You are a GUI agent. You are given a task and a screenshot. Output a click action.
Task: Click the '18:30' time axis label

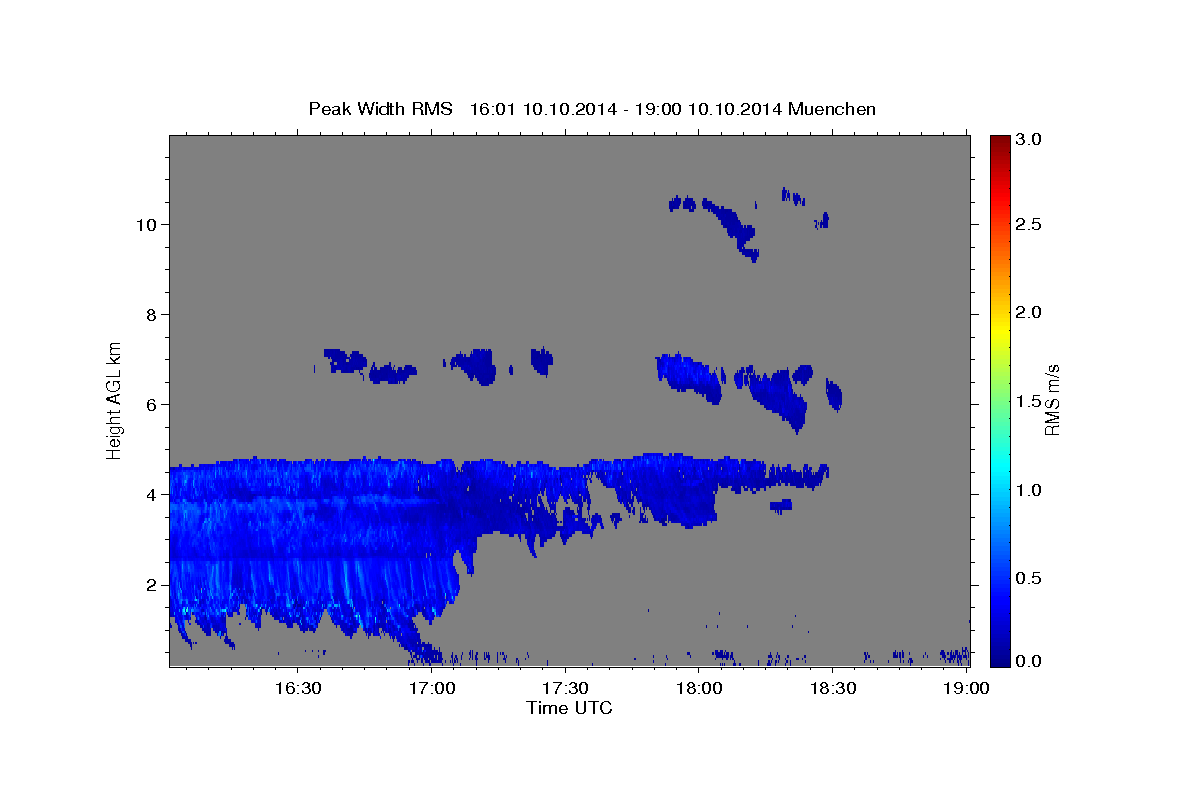832,687
